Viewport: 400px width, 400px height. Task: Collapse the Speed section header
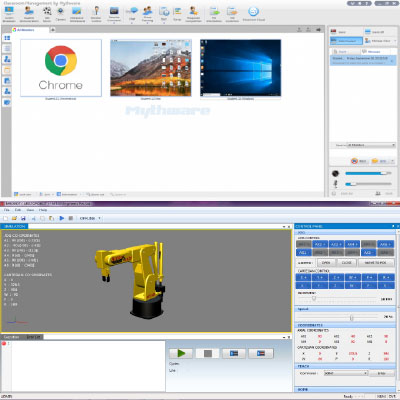coord(345,309)
